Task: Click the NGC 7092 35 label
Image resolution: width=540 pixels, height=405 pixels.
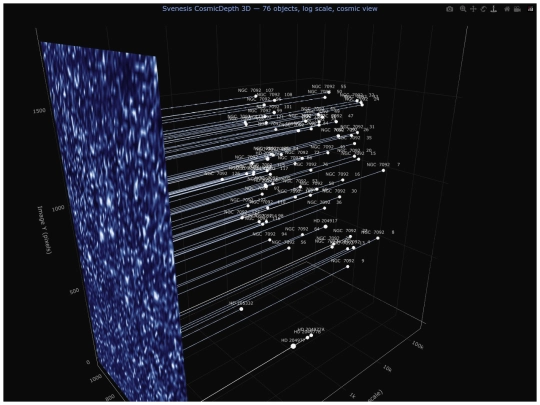Action: 356,138
